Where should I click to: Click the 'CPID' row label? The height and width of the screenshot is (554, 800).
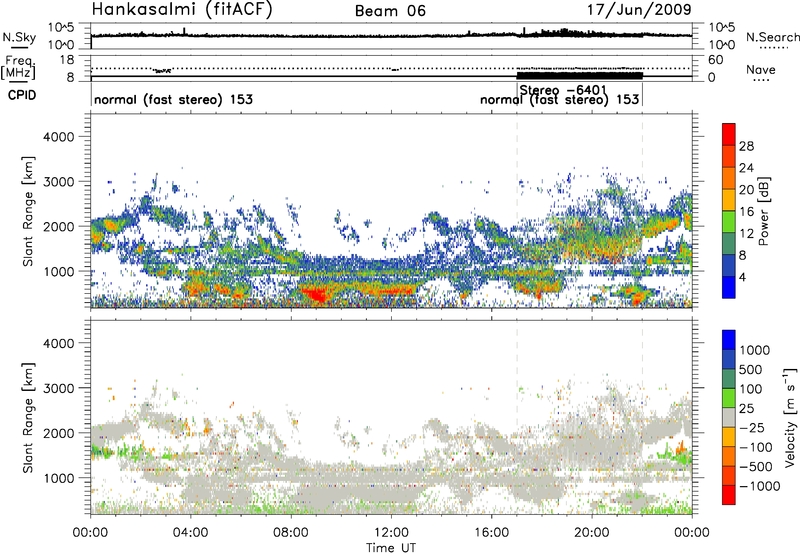22,95
